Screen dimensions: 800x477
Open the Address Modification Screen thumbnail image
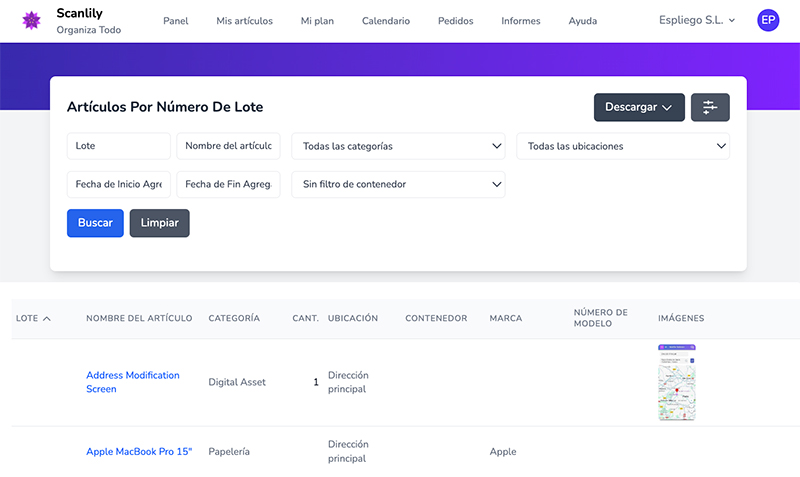677,382
